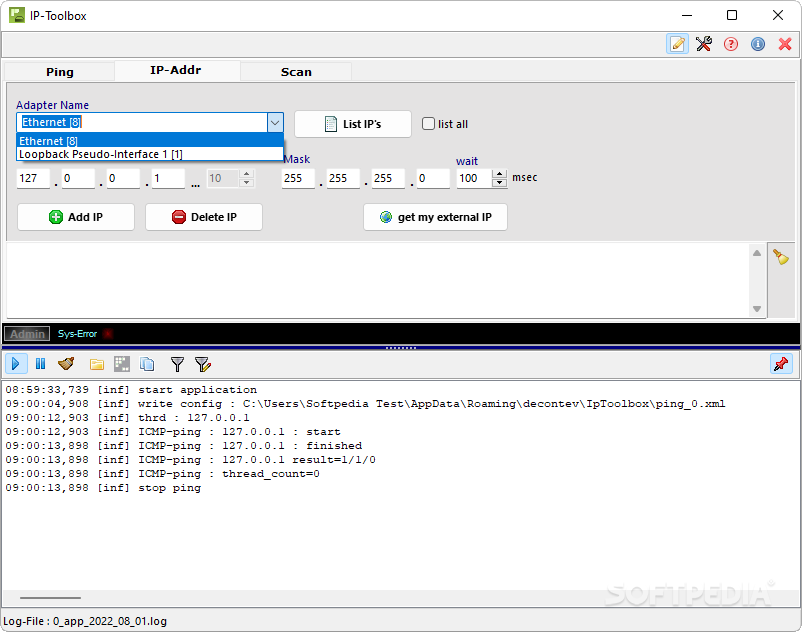This screenshot has width=802, height=632.
Task: Open the log folder icon
Action: (x=97, y=364)
